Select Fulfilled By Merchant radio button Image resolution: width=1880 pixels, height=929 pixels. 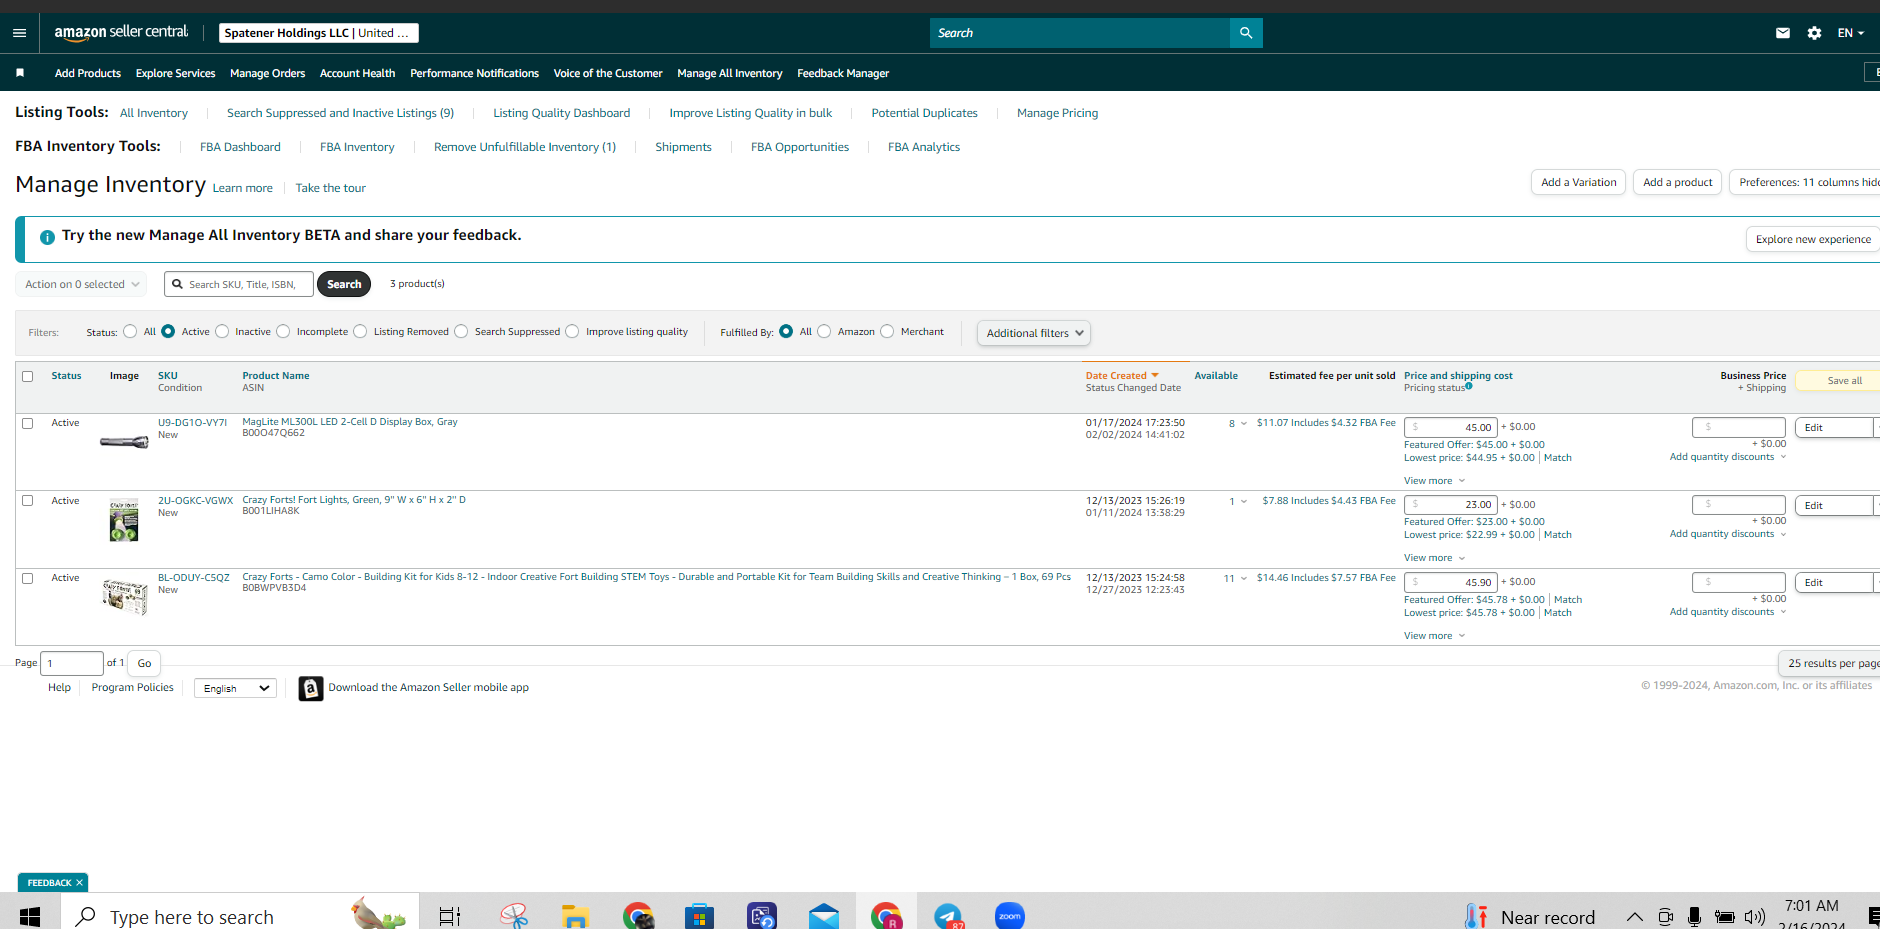click(887, 332)
